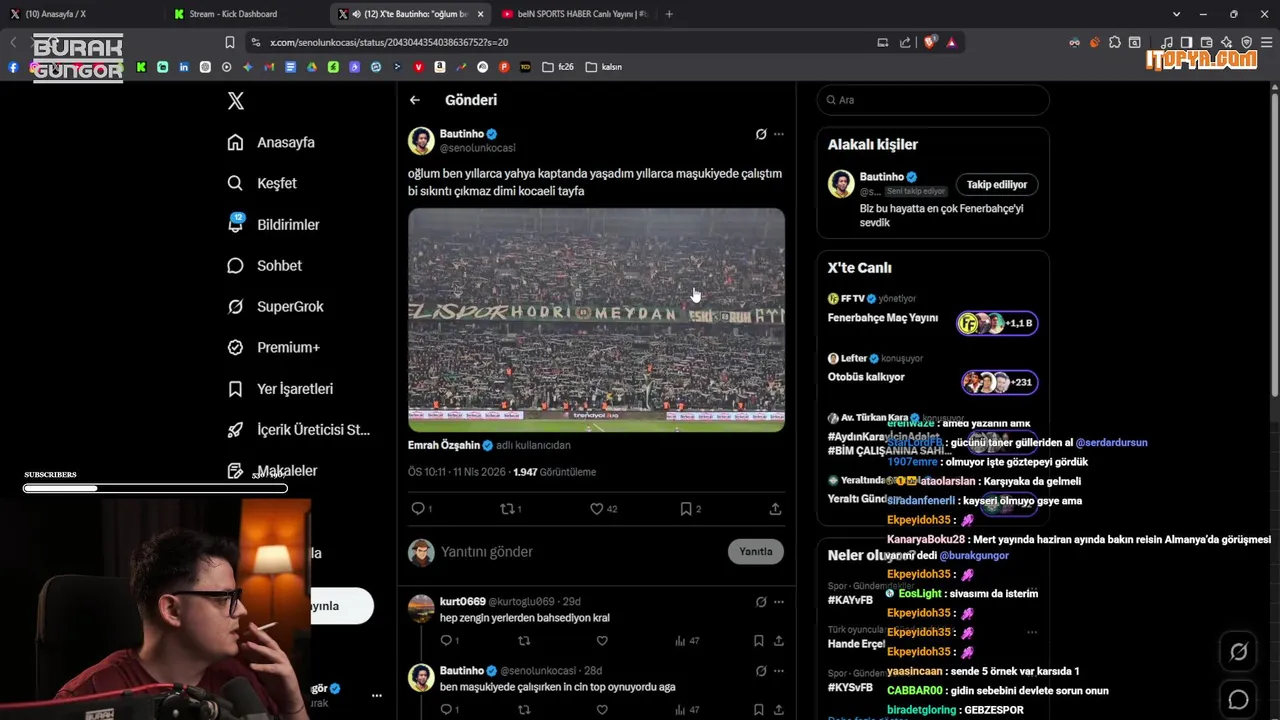The image size is (1280, 720).
Task: Open #KYSvFB trend
Action: pyautogui.click(x=850, y=688)
